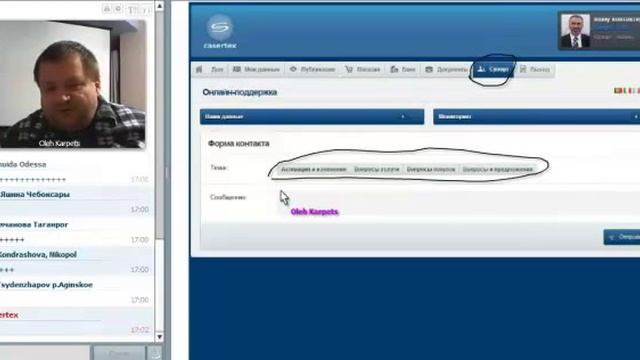Expand the right-hand blue panel header

536,117
